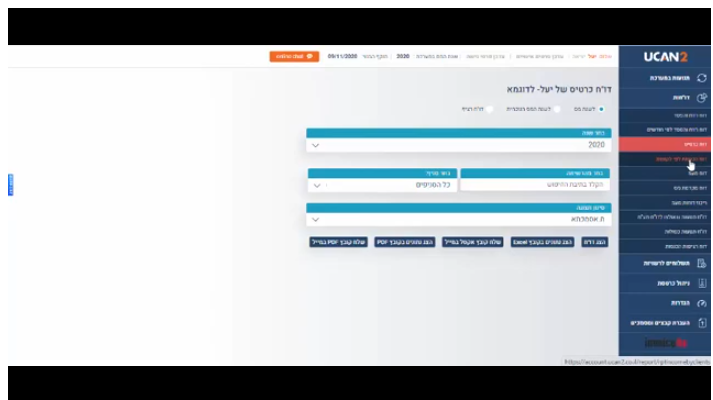Click the תשלומים לרשויות icon in sidebar
Image resolution: width=713 pixels, height=400 pixels.
tap(702, 263)
